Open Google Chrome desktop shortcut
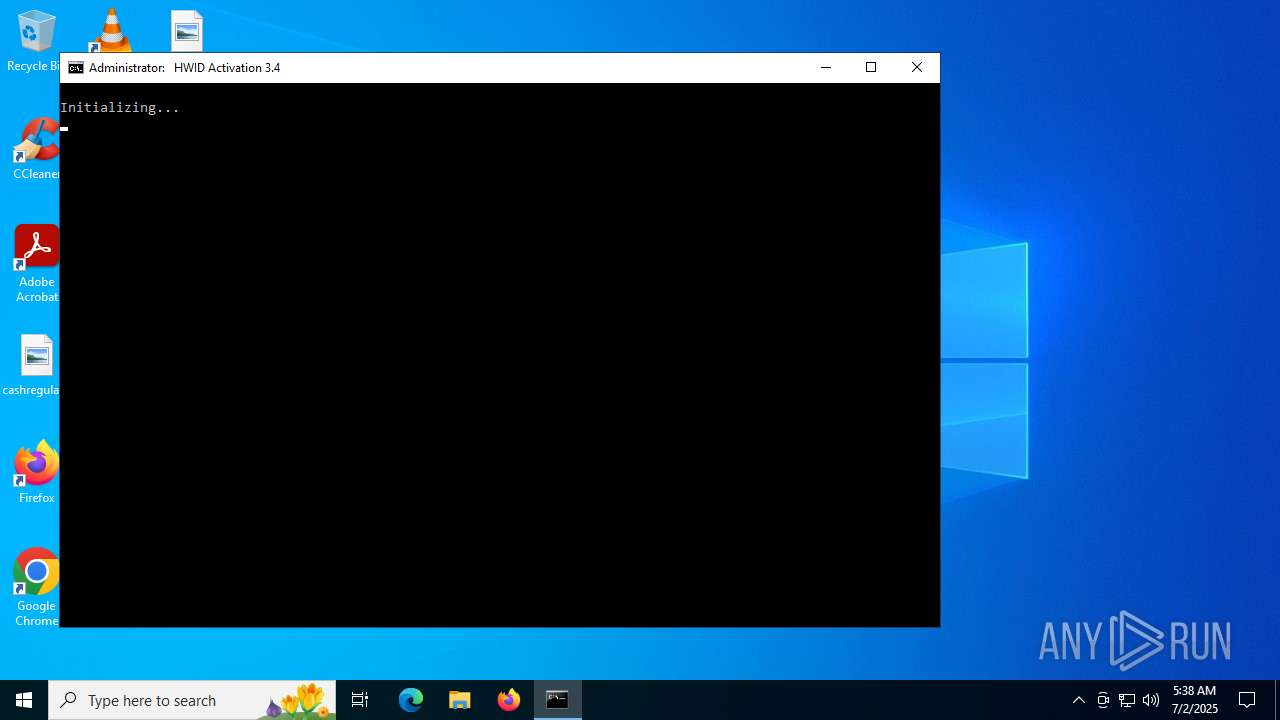 (x=37, y=588)
